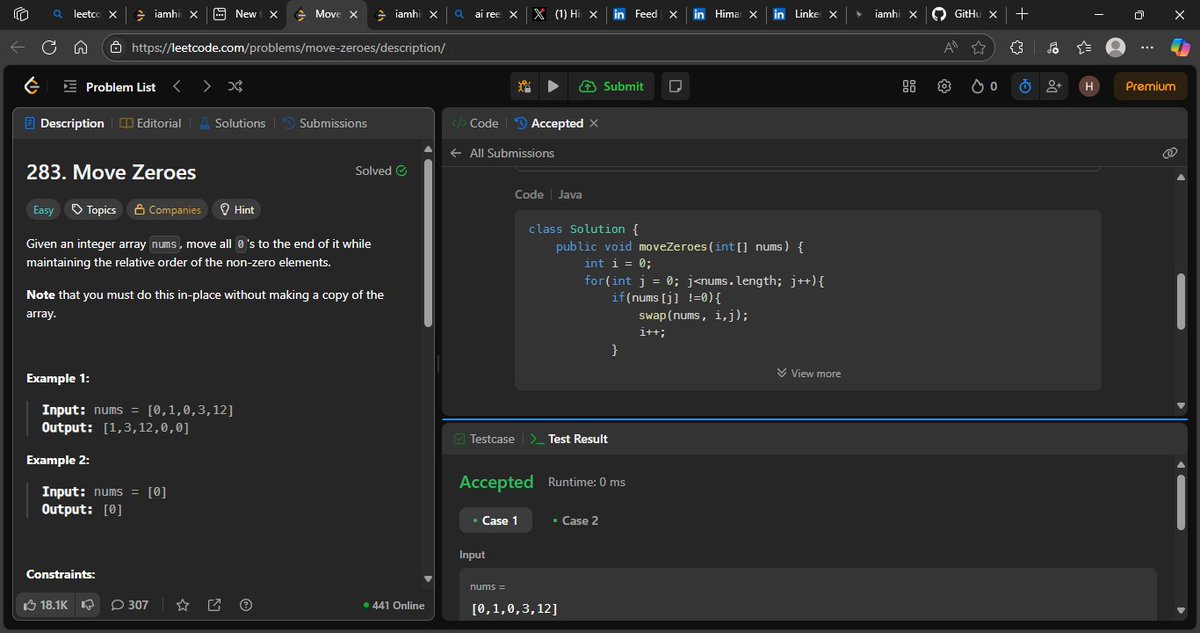Image resolution: width=1200 pixels, height=633 pixels.
Task: Click the Solved status label
Action: (381, 171)
